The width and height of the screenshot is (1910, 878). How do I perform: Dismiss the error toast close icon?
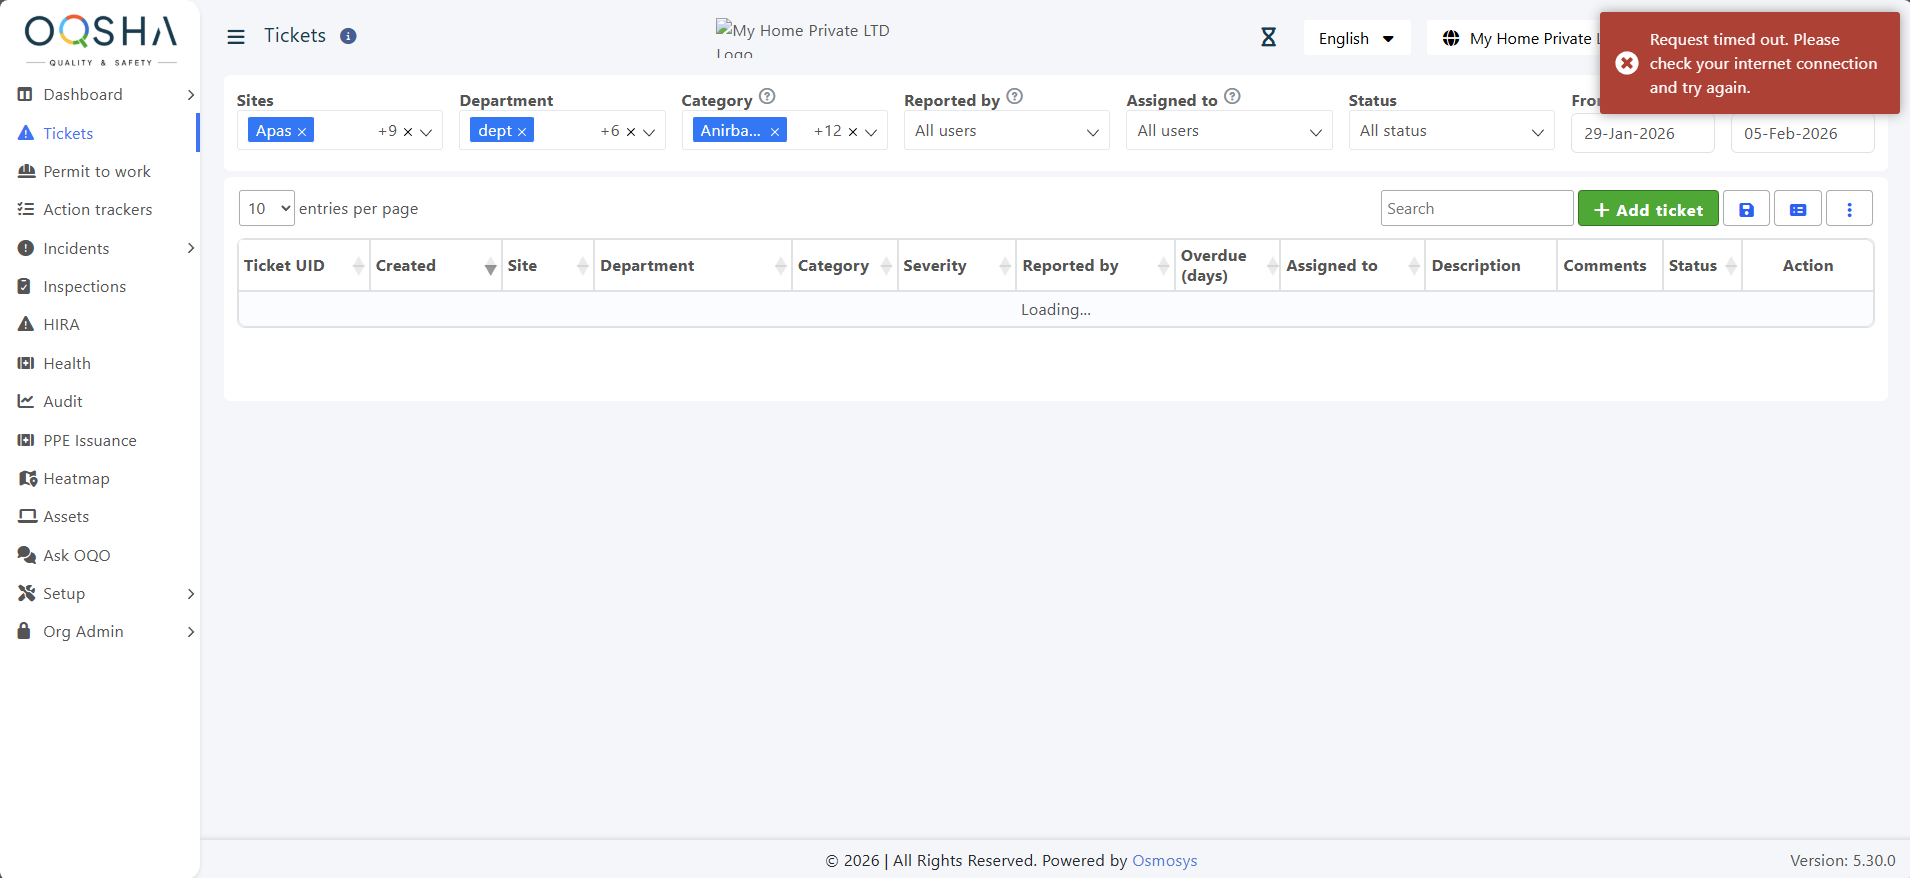(1627, 63)
